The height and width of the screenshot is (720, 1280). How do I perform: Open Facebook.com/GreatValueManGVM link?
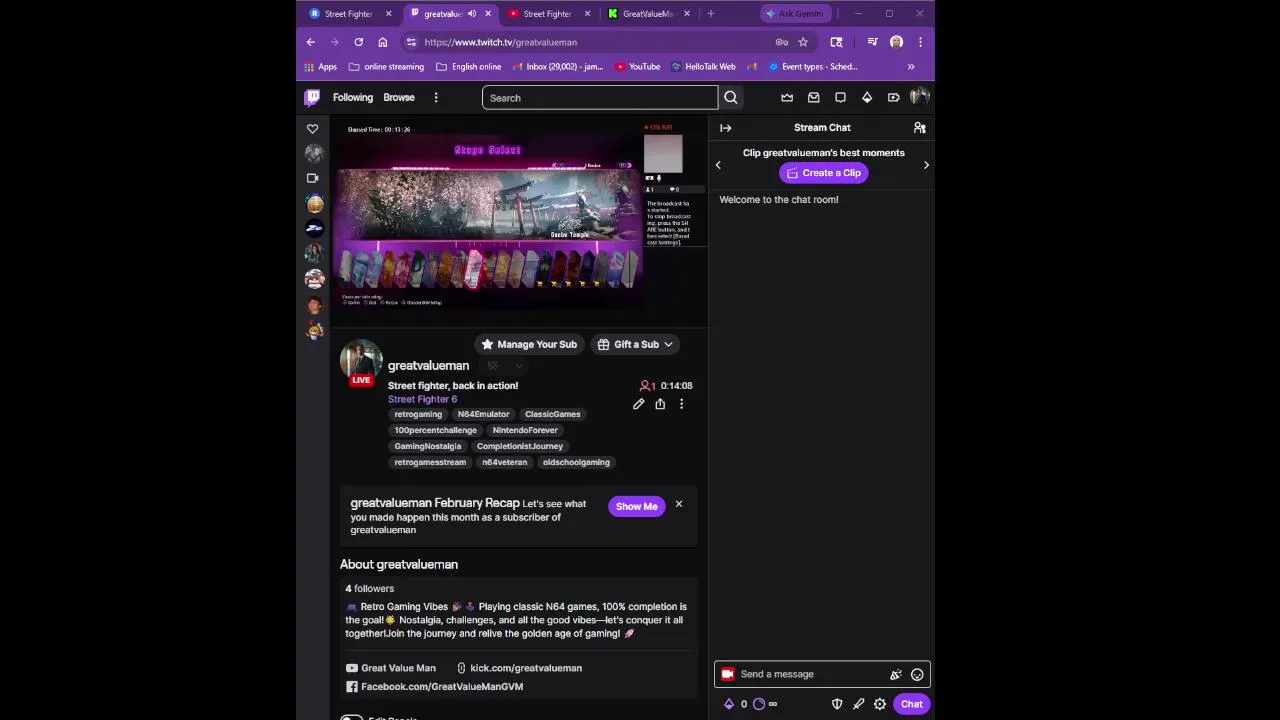pos(435,687)
